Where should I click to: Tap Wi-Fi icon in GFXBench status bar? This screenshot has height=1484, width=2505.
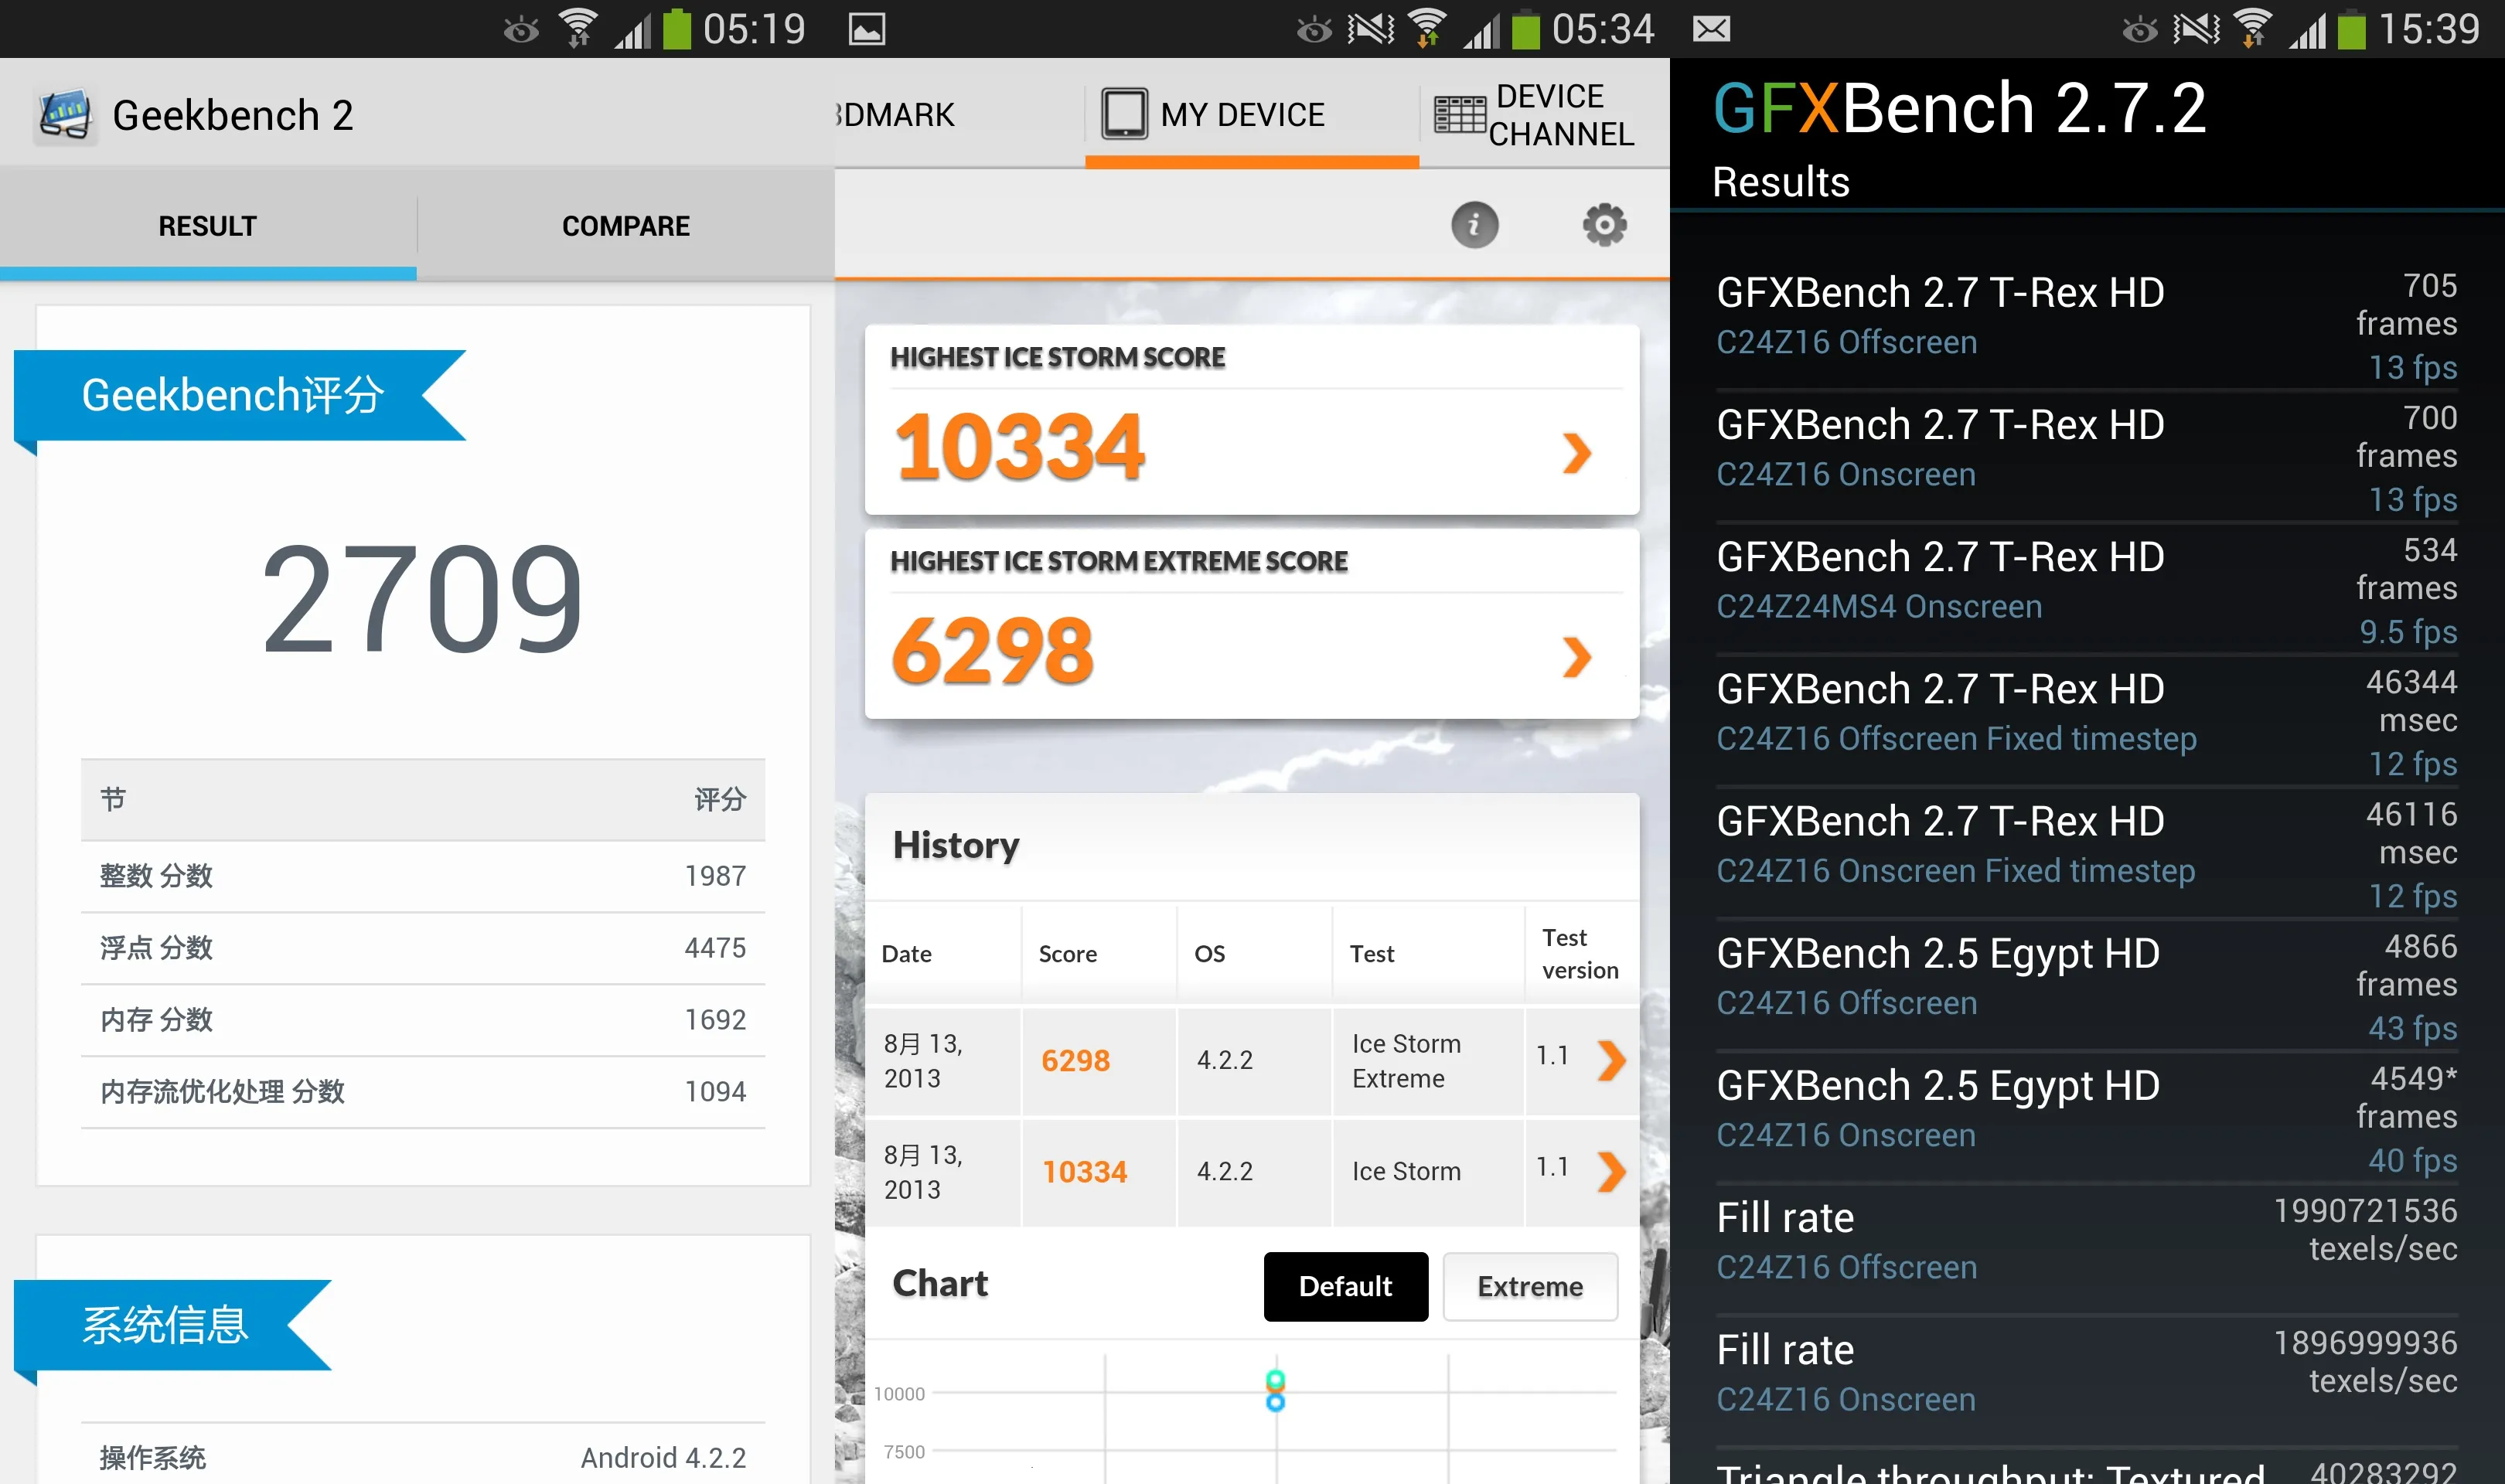(x=2252, y=28)
